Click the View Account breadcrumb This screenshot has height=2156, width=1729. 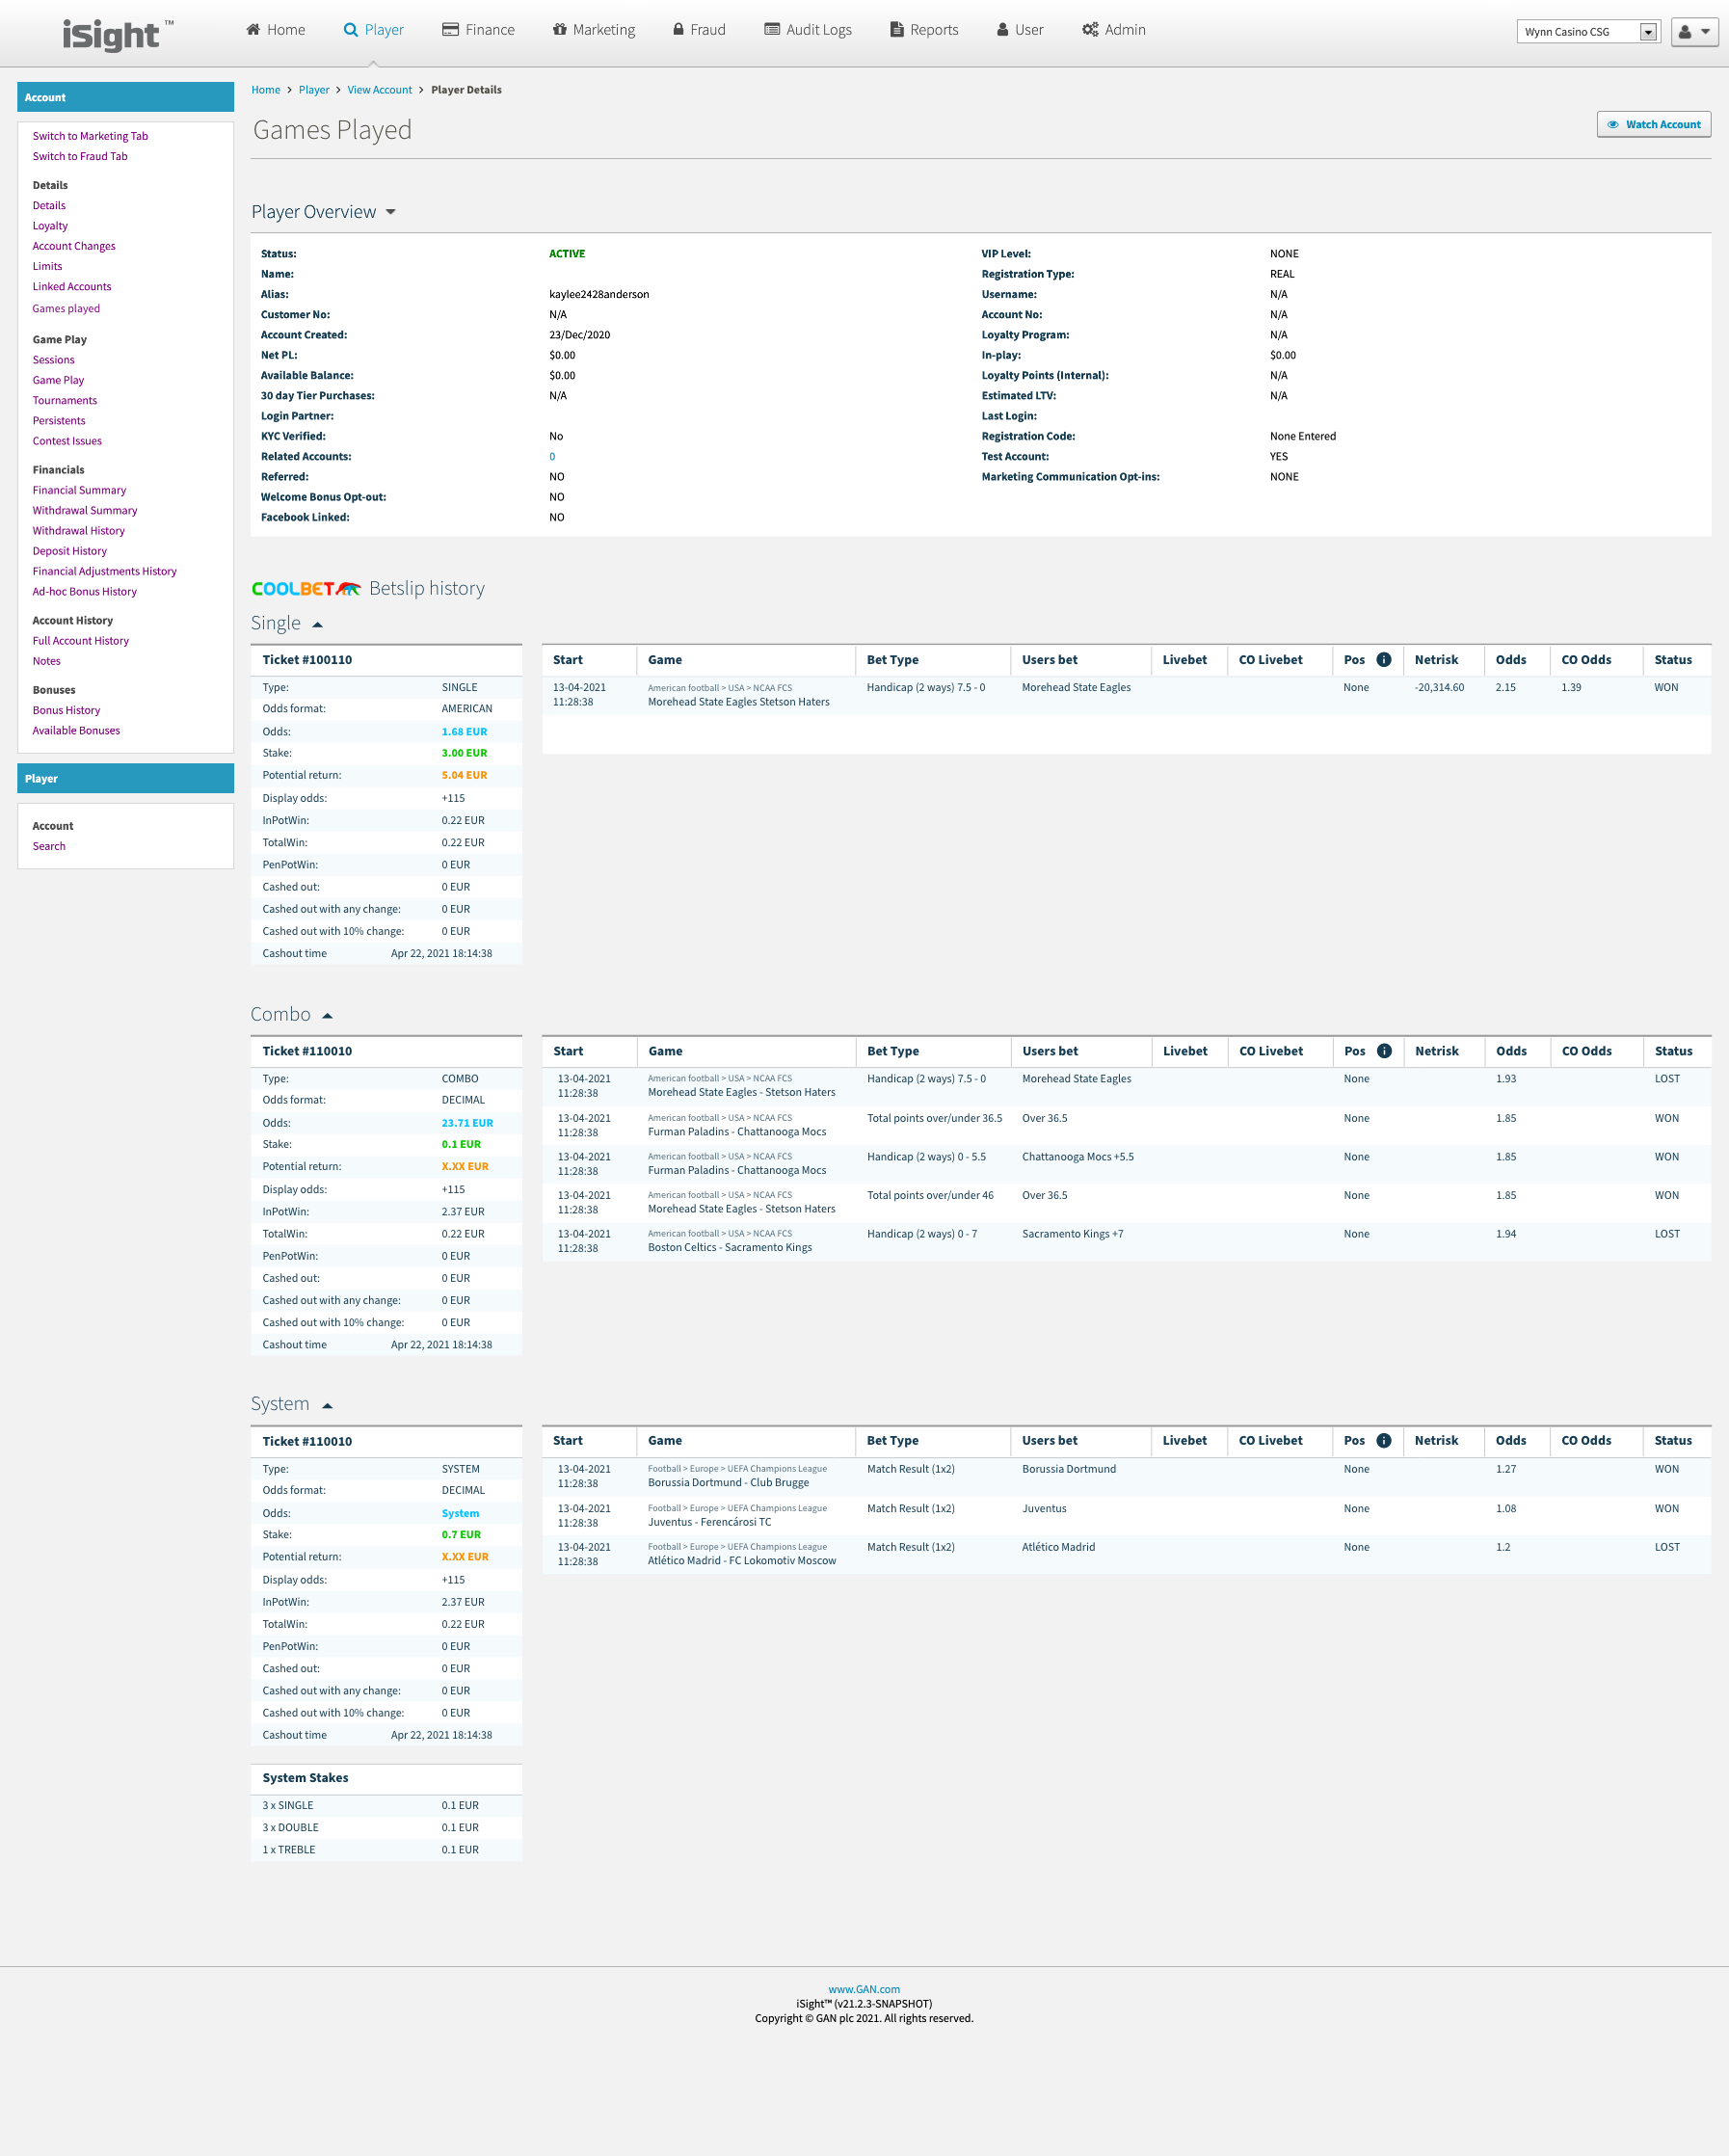379,90
